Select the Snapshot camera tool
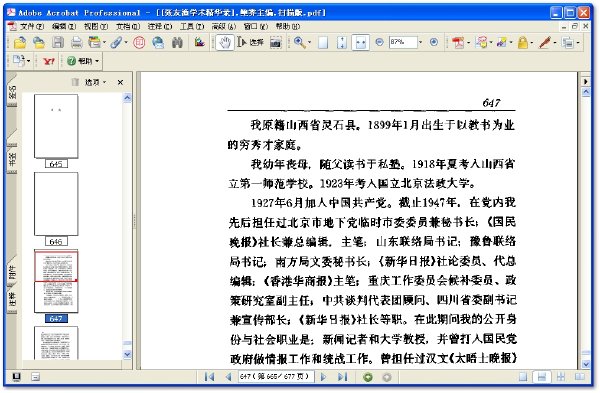 [x=276, y=42]
